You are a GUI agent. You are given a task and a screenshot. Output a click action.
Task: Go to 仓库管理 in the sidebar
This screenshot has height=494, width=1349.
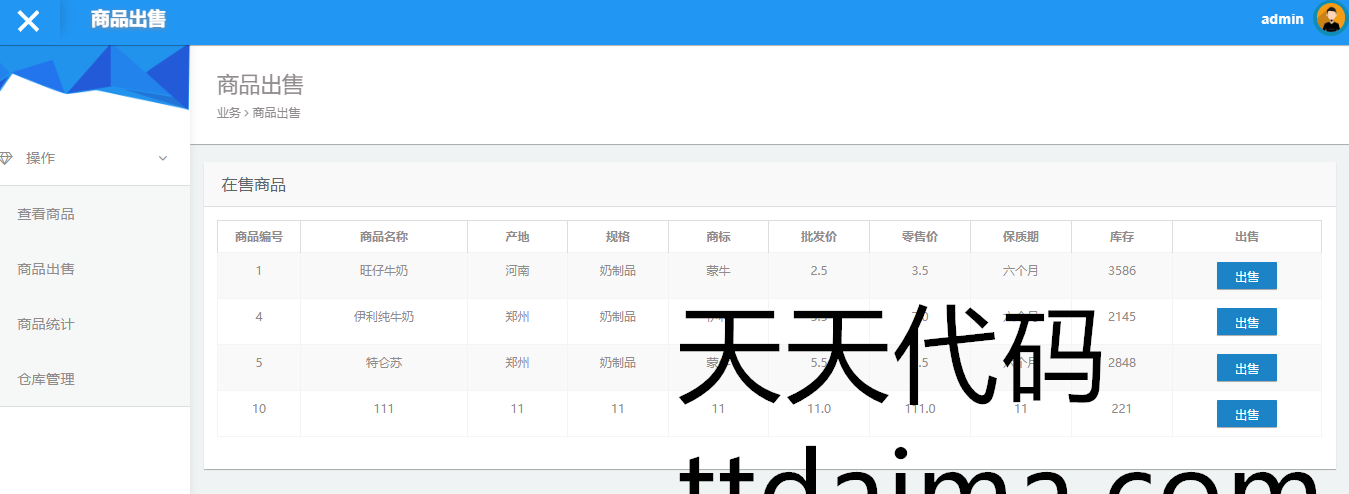[46, 379]
